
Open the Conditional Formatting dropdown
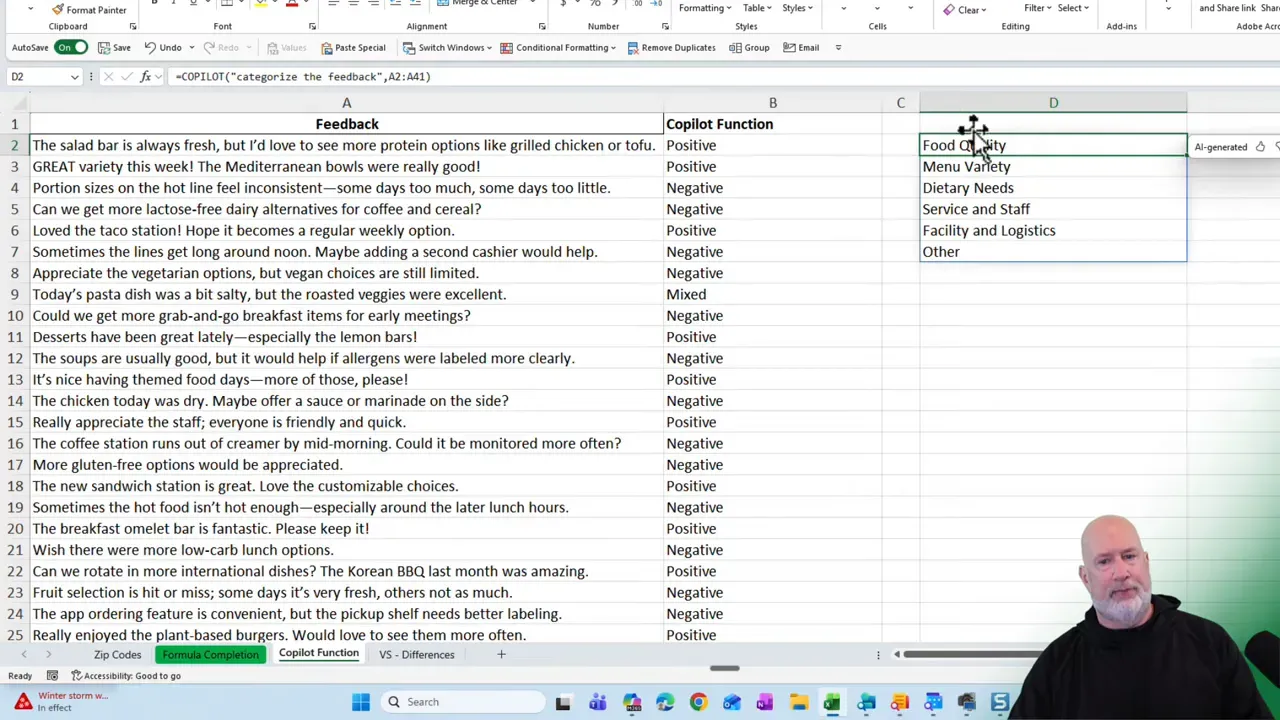click(560, 47)
